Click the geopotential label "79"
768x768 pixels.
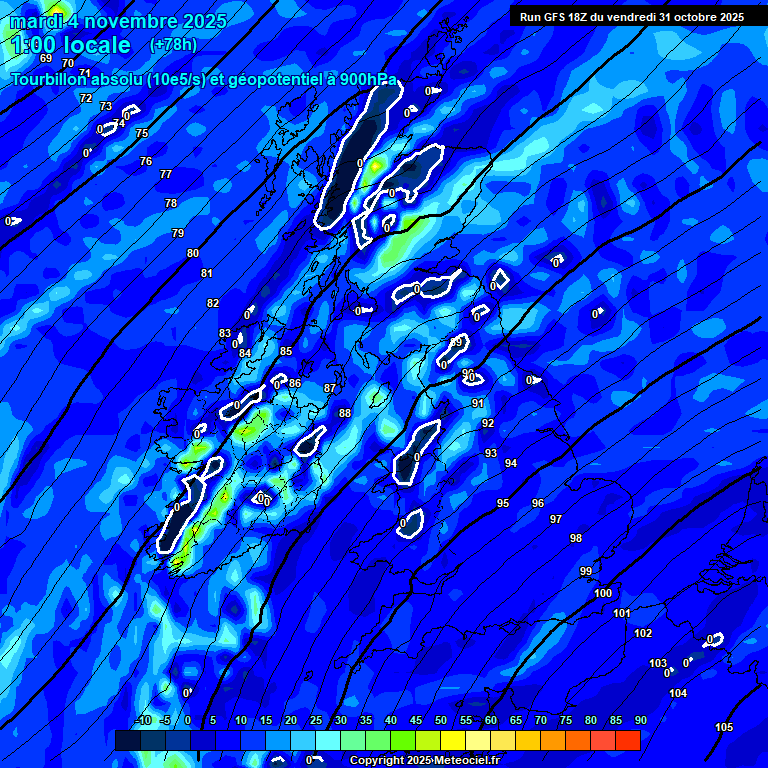coord(178,233)
